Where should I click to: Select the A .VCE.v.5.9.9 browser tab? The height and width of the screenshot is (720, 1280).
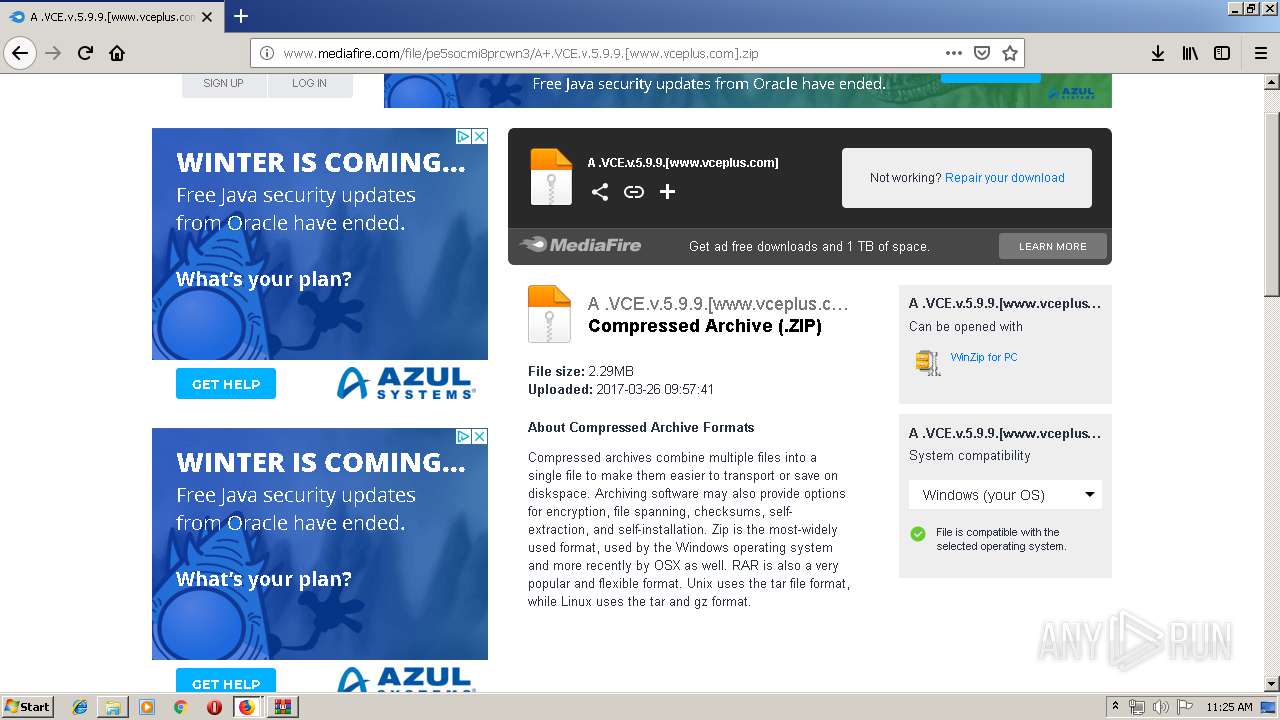click(111, 17)
